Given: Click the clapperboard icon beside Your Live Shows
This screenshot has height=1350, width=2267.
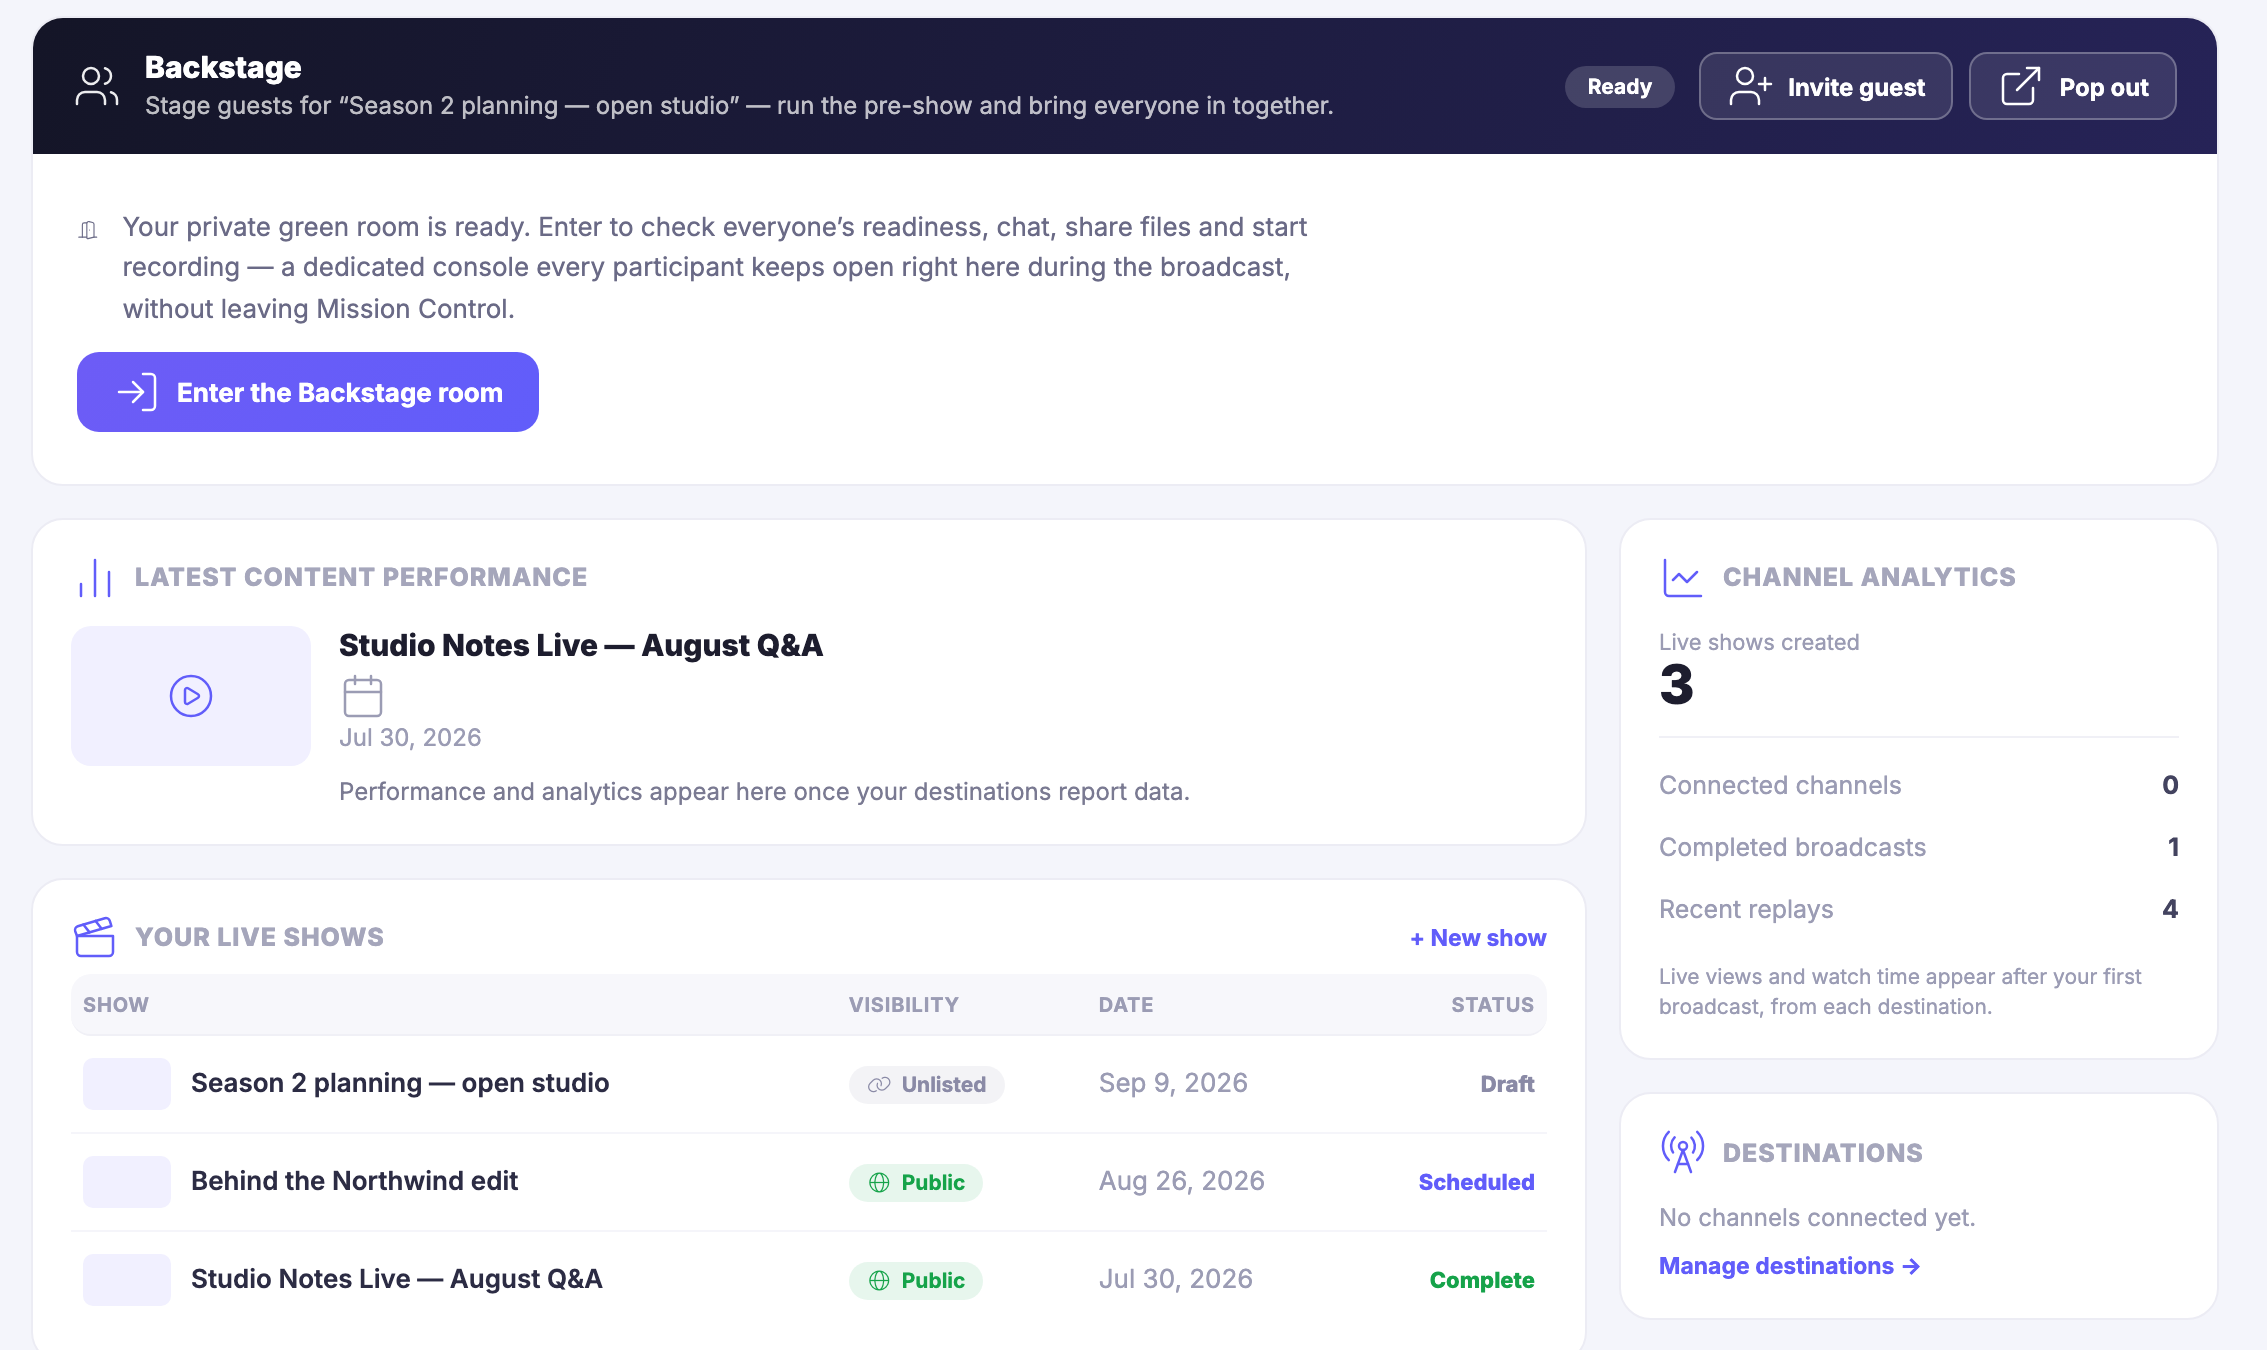Looking at the screenshot, I should (x=95, y=937).
